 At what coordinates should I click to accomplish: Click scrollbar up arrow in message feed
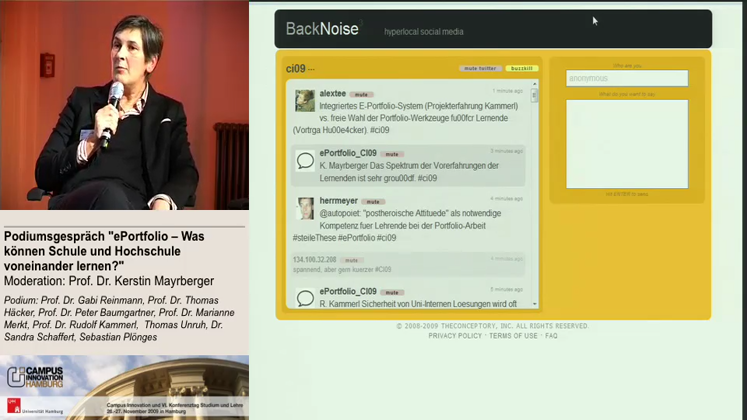pos(534,85)
